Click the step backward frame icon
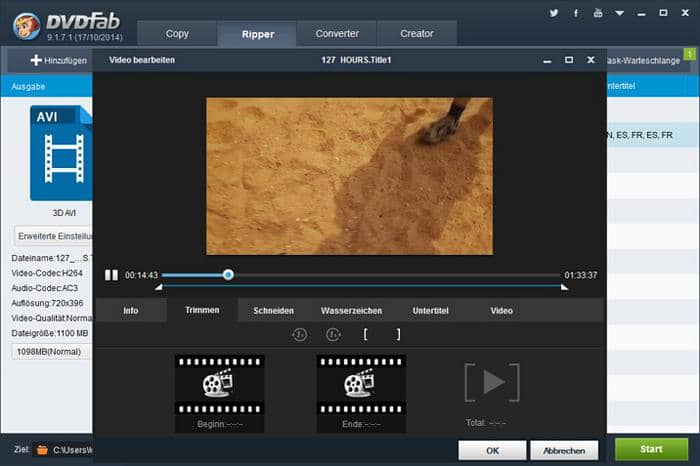 pos(299,334)
